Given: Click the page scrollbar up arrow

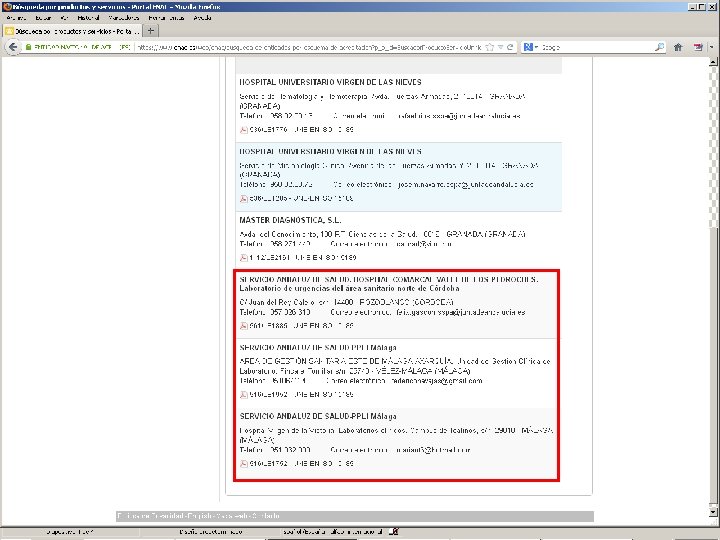Looking at the screenshot, I should 713,62.
